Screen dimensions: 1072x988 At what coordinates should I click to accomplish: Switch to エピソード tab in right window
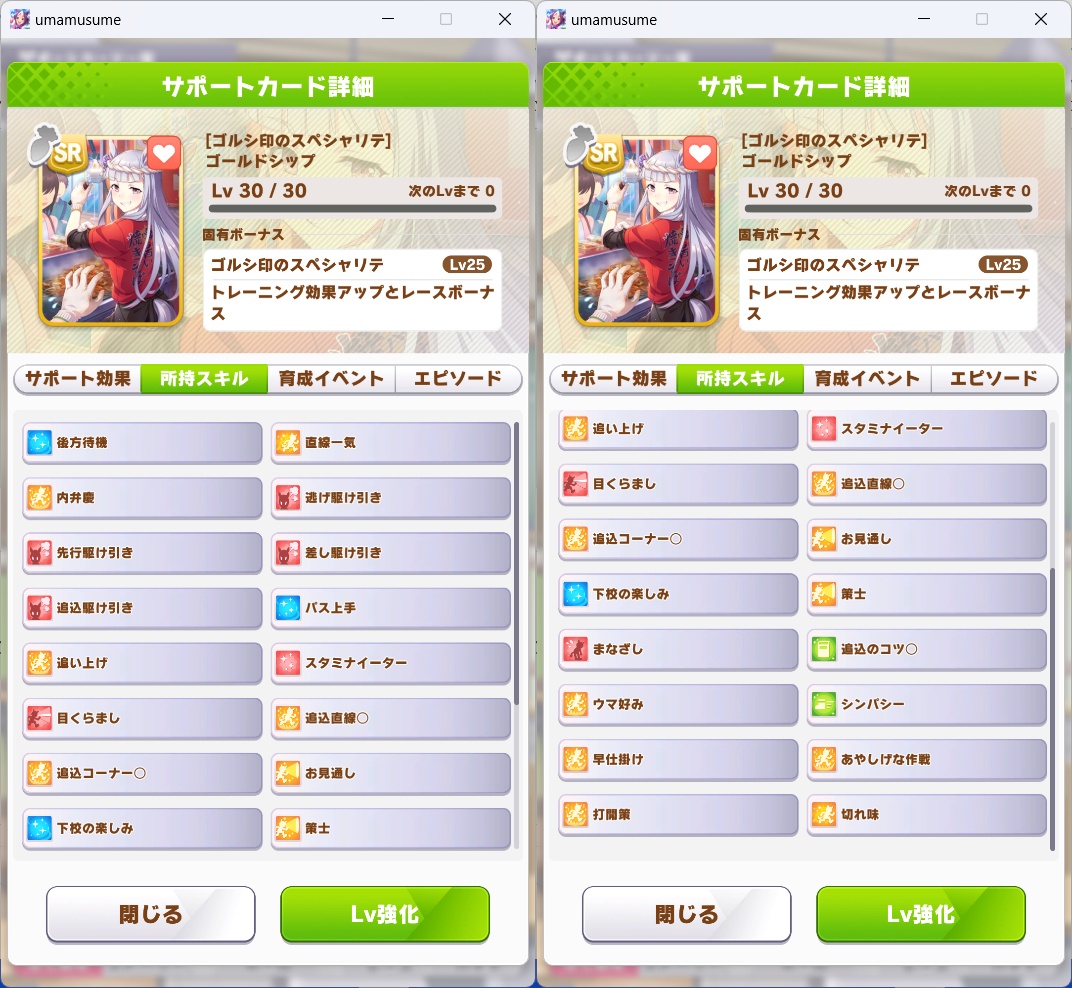(x=994, y=379)
